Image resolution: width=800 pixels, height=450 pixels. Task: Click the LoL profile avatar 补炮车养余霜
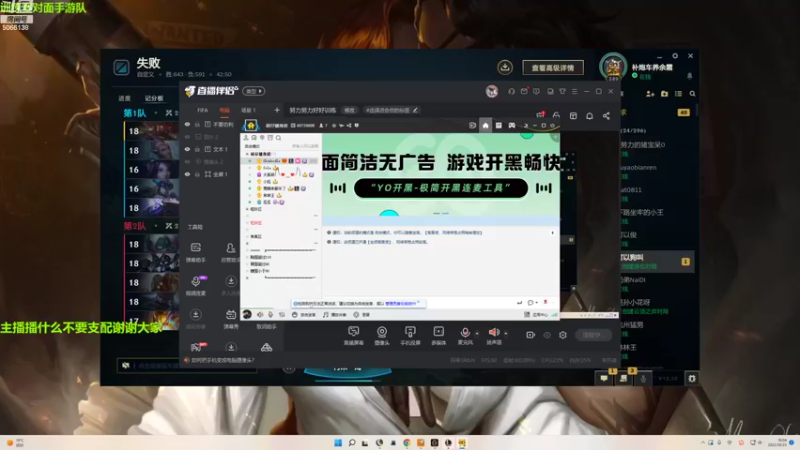tap(613, 67)
